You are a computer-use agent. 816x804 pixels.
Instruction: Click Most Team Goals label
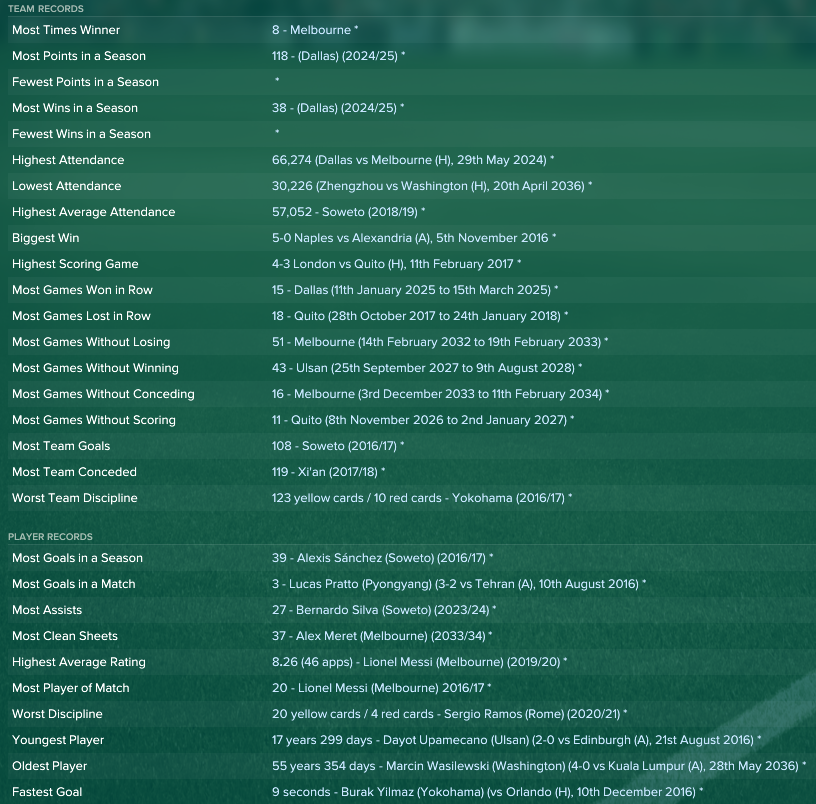(61, 446)
